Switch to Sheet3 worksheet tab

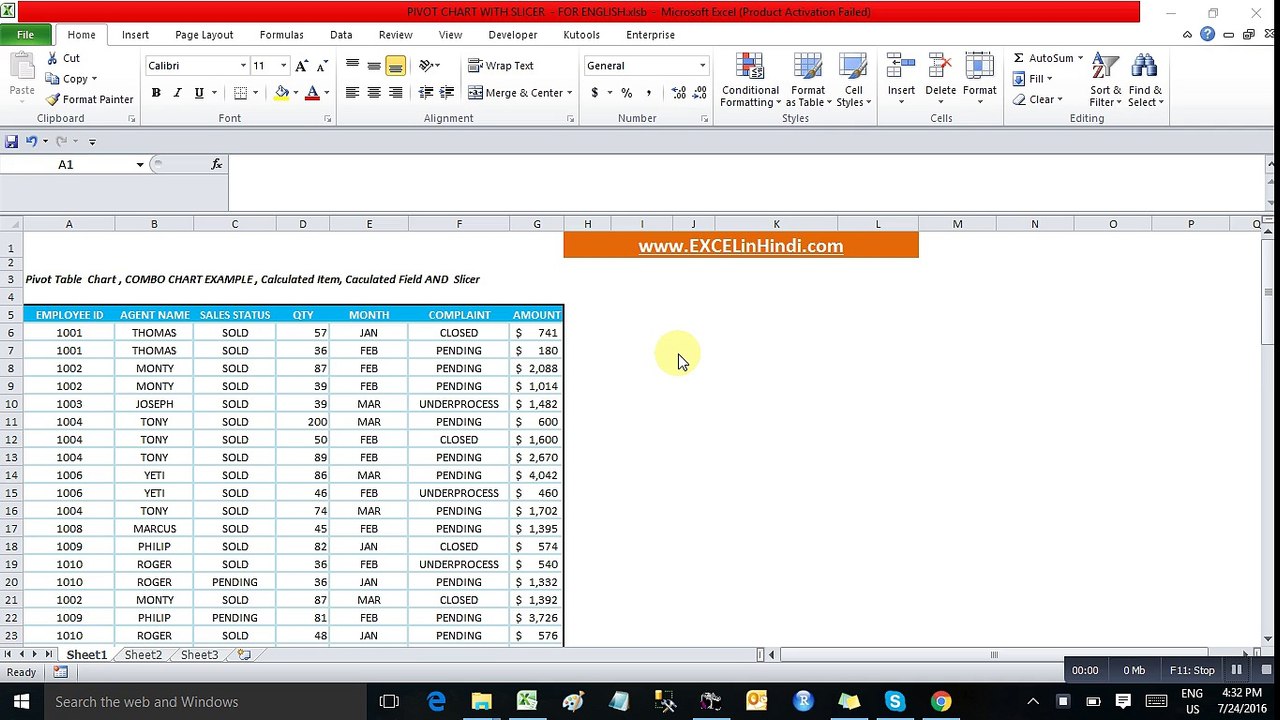click(x=199, y=655)
